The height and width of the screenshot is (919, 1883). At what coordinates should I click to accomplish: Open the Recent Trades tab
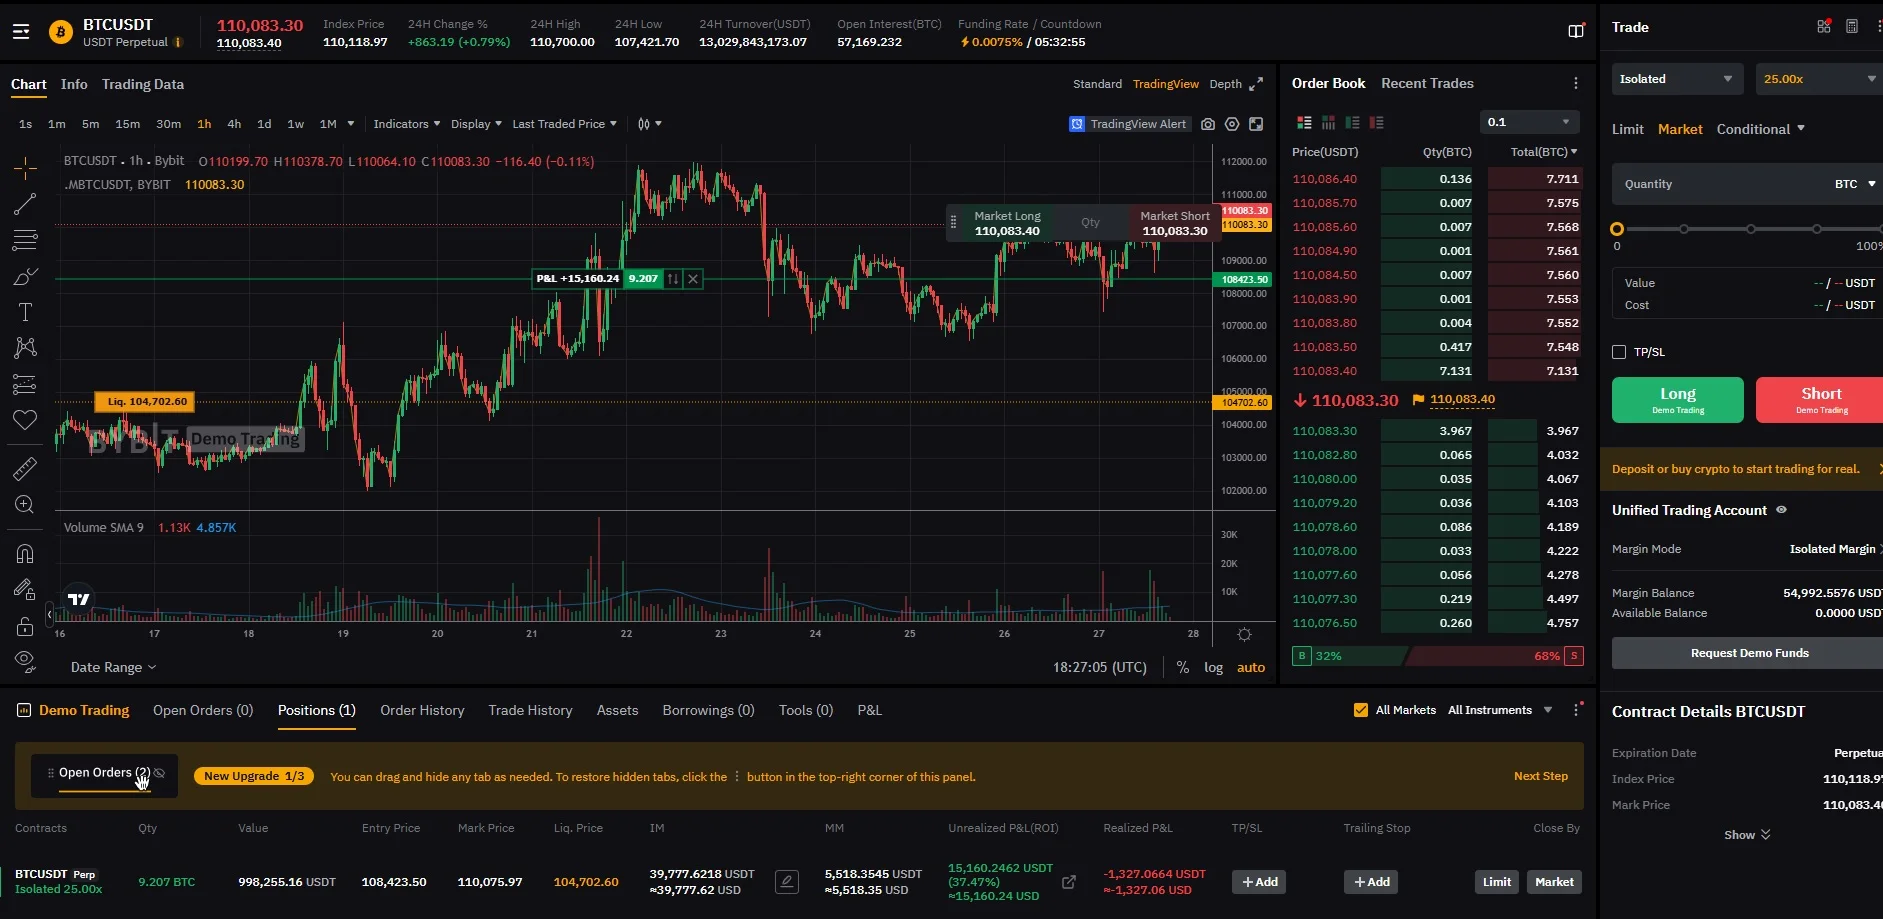1427,83
